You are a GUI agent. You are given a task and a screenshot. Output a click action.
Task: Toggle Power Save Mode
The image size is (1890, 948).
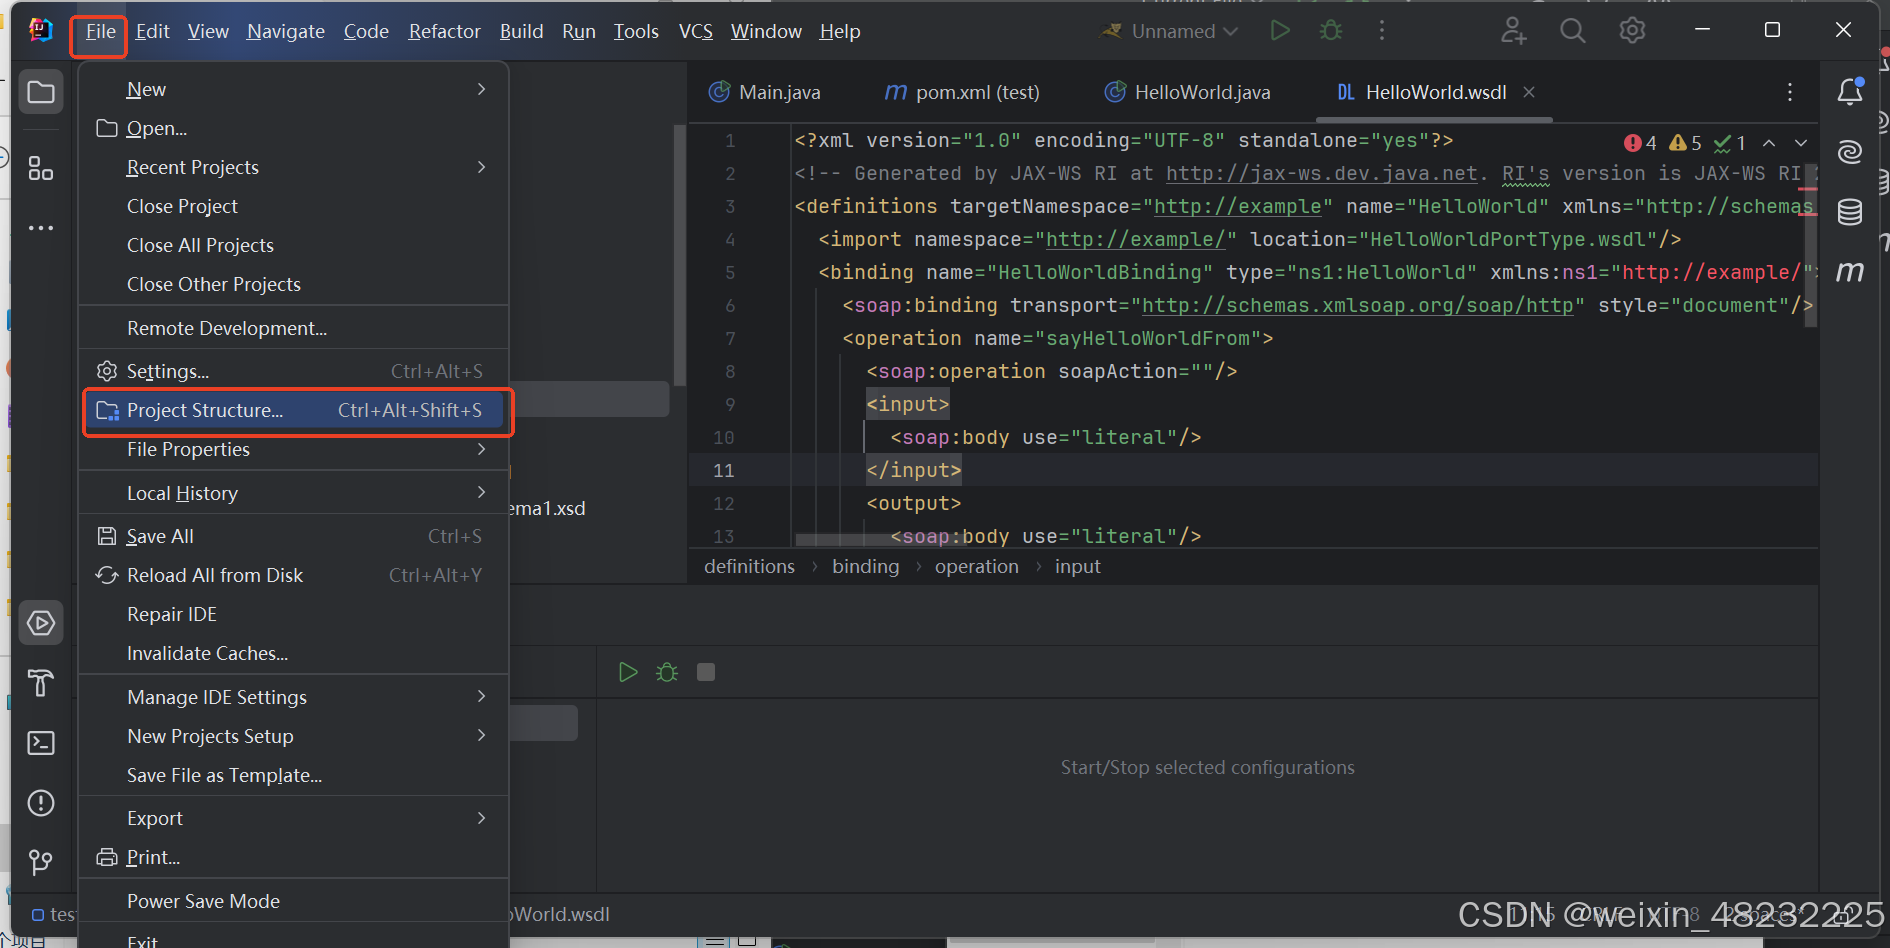pos(293,901)
